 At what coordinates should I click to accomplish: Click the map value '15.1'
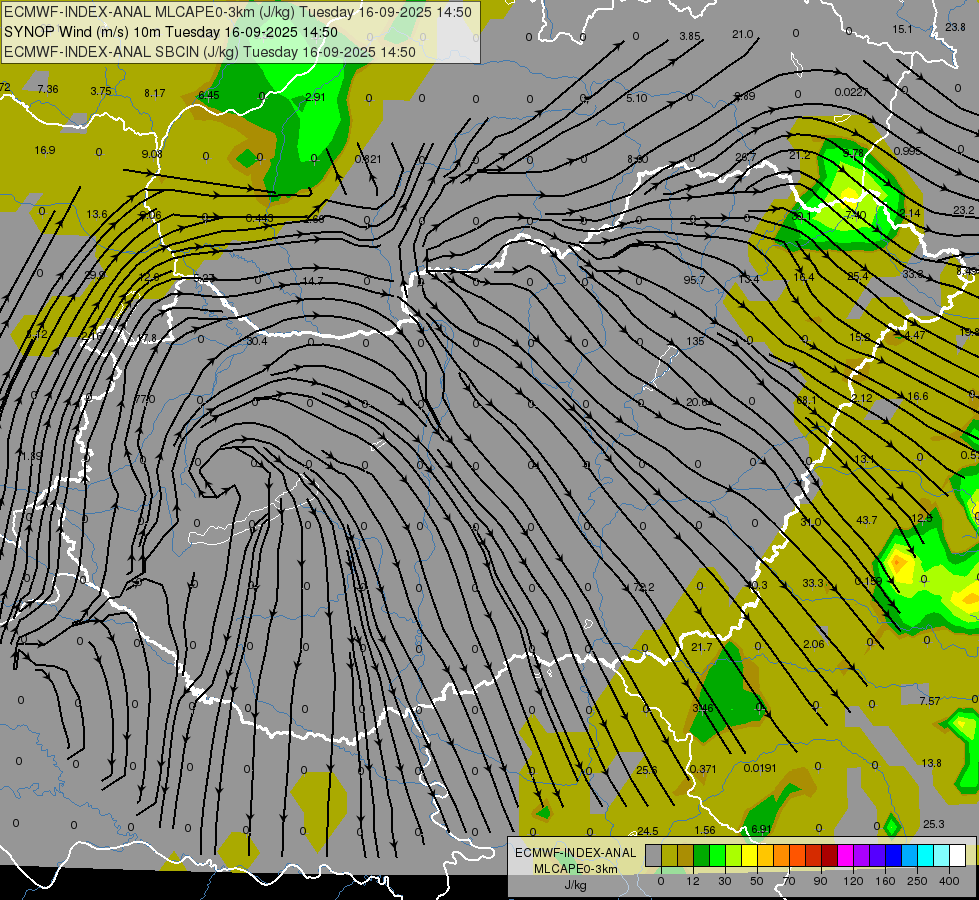click(x=902, y=29)
